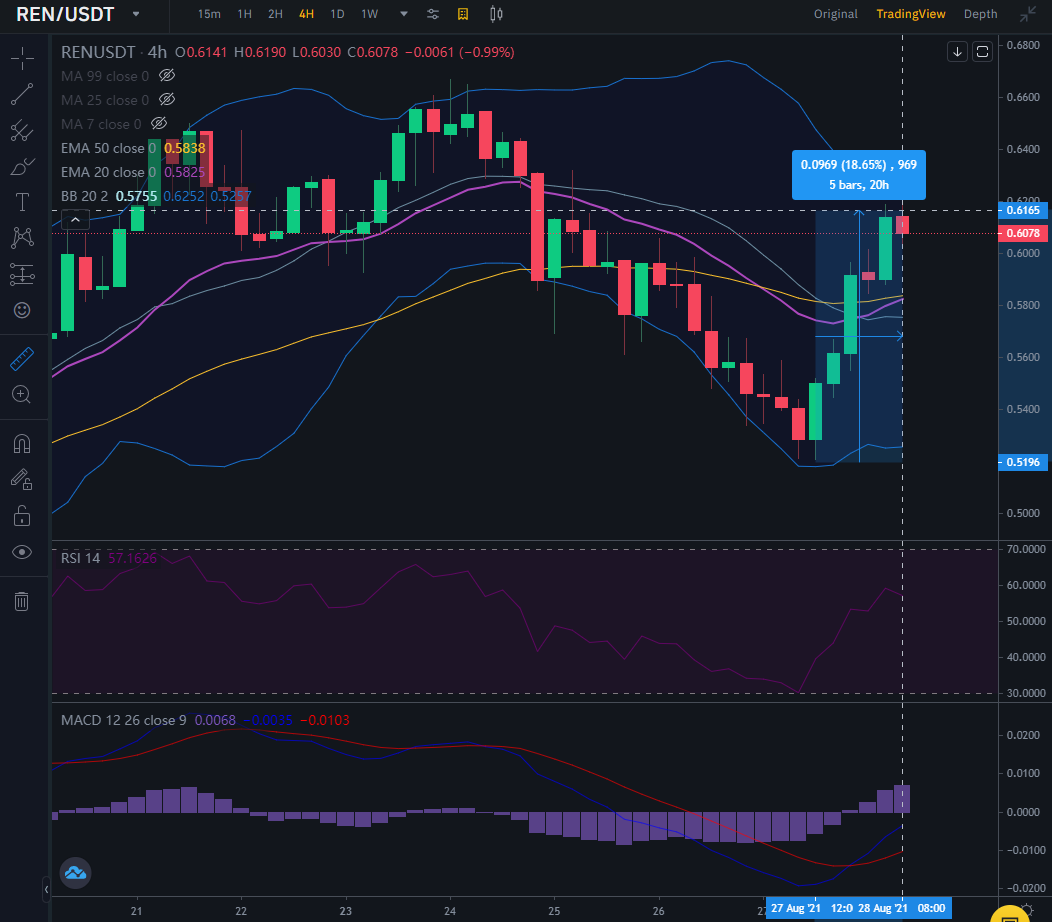Select the crosshair cursor tool
The width and height of the screenshot is (1052, 922).
pos(22,58)
